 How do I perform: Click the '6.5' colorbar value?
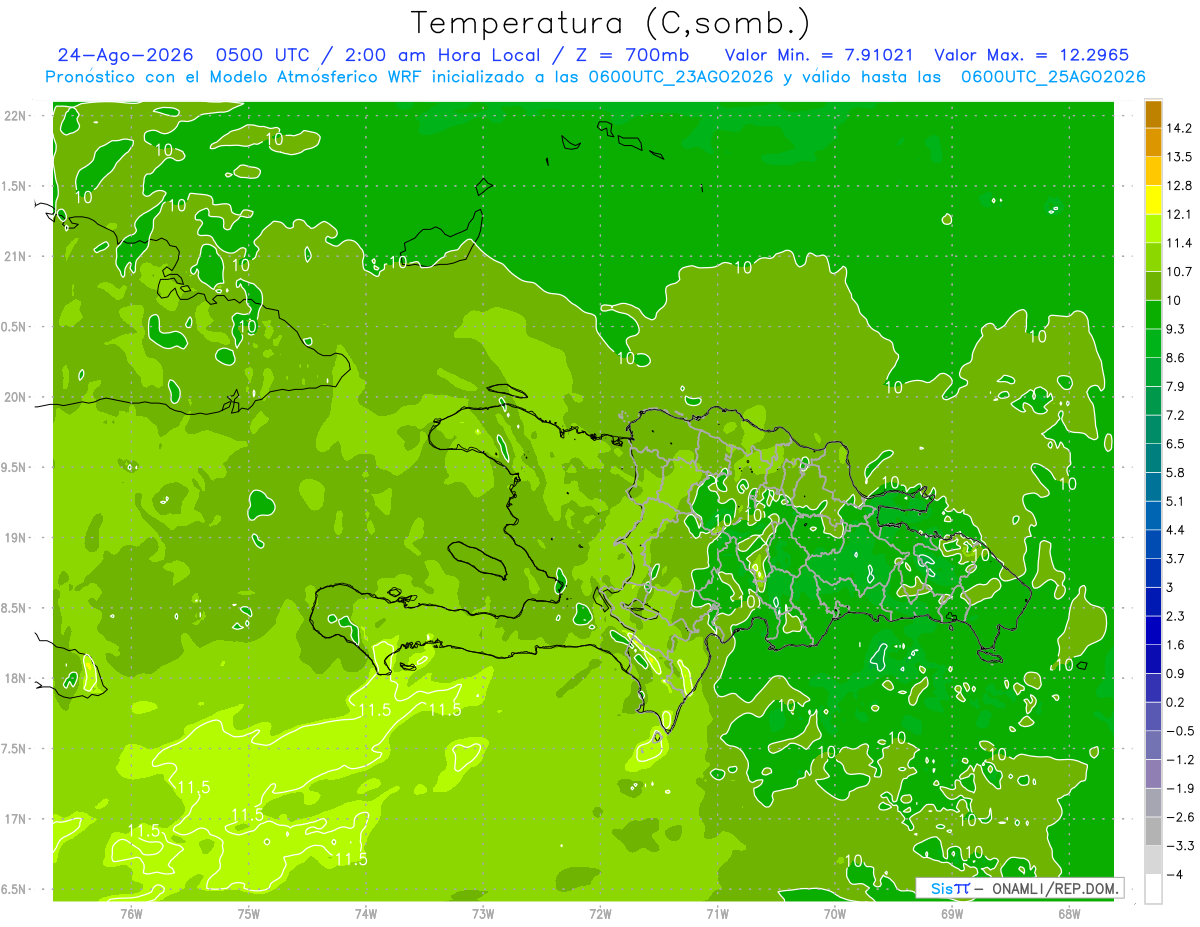[x=1176, y=443]
